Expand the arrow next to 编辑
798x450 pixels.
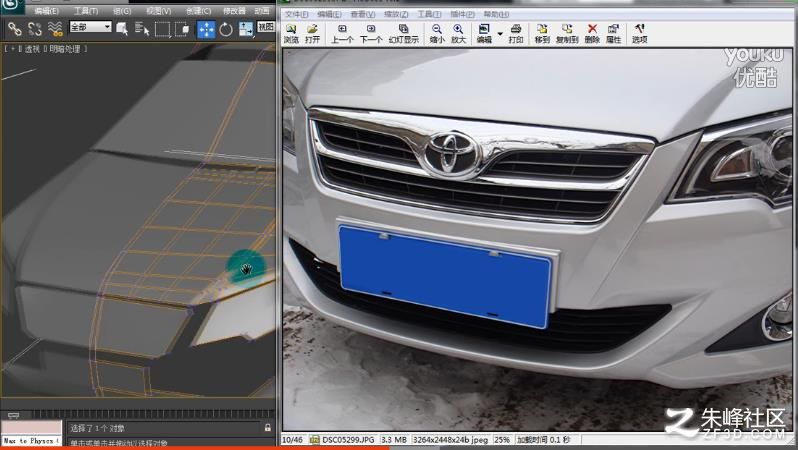[x=500, y=34]
